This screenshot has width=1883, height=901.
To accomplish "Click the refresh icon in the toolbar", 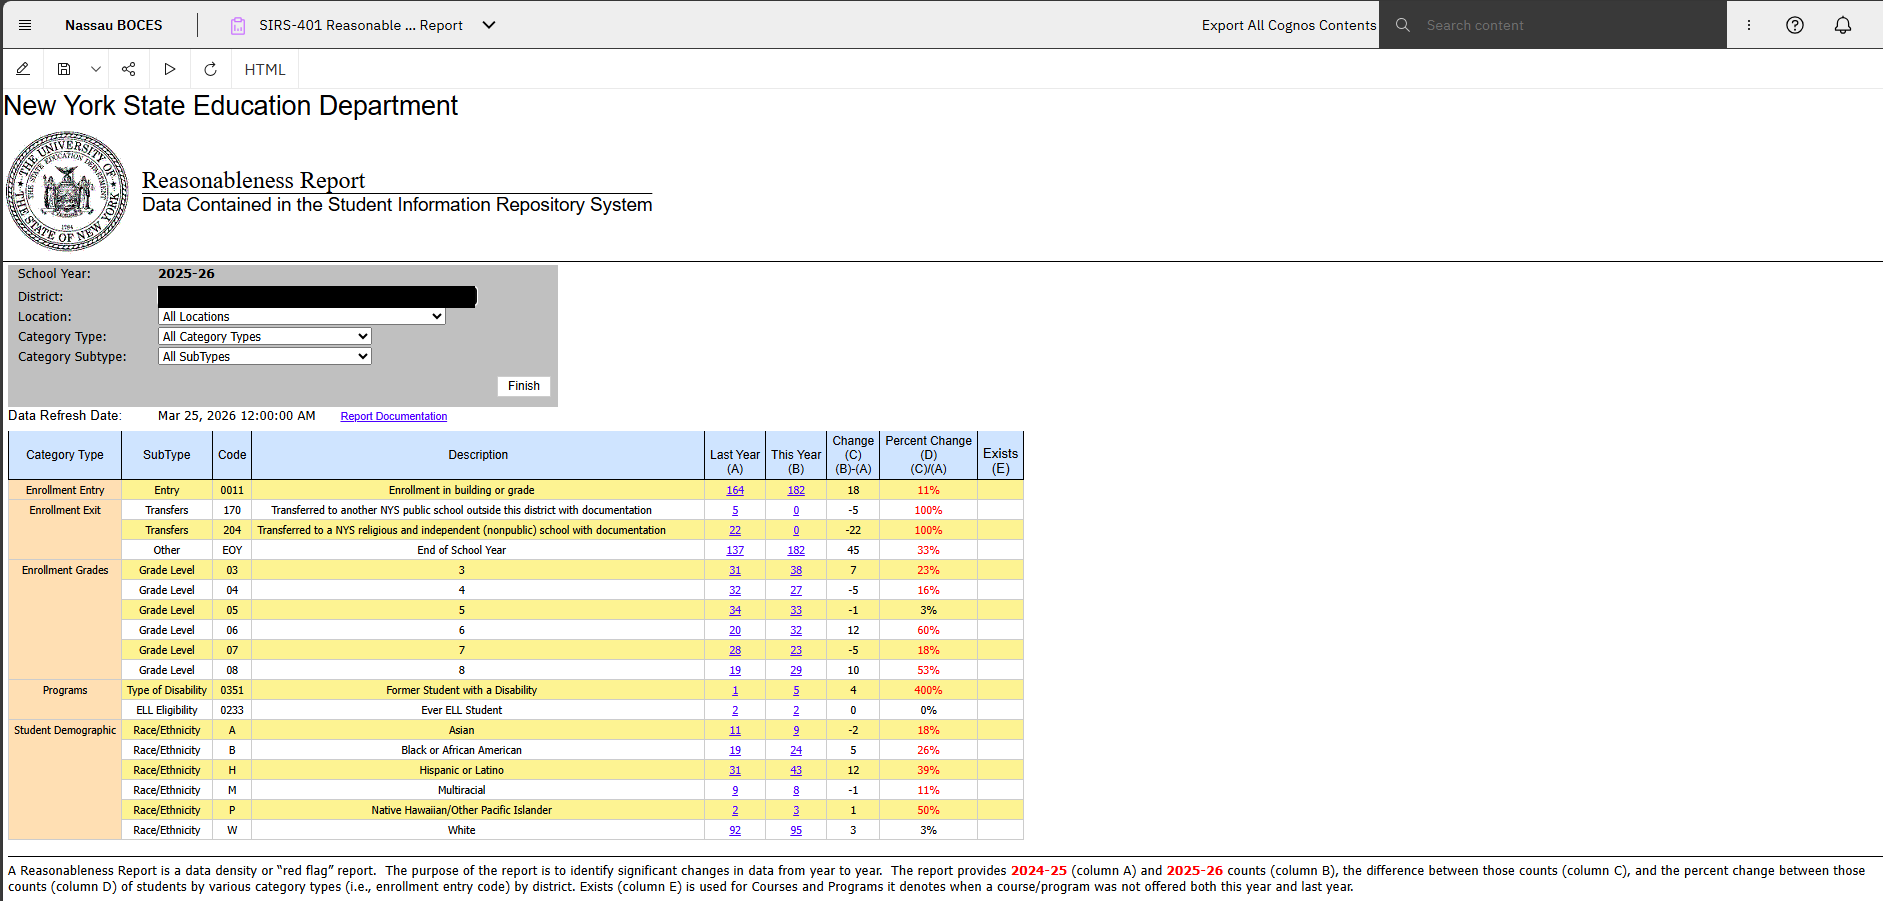I will (210, 69).
